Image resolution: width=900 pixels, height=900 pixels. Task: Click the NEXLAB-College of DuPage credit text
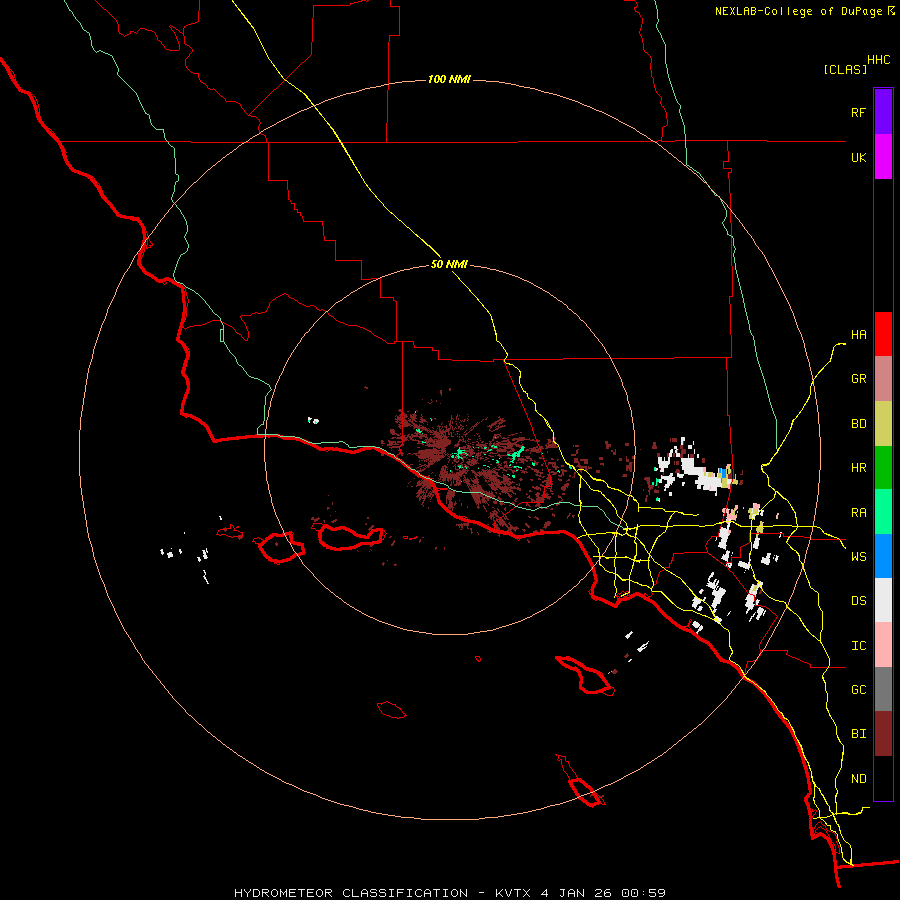pyautogui.click(x=798, y=11)
